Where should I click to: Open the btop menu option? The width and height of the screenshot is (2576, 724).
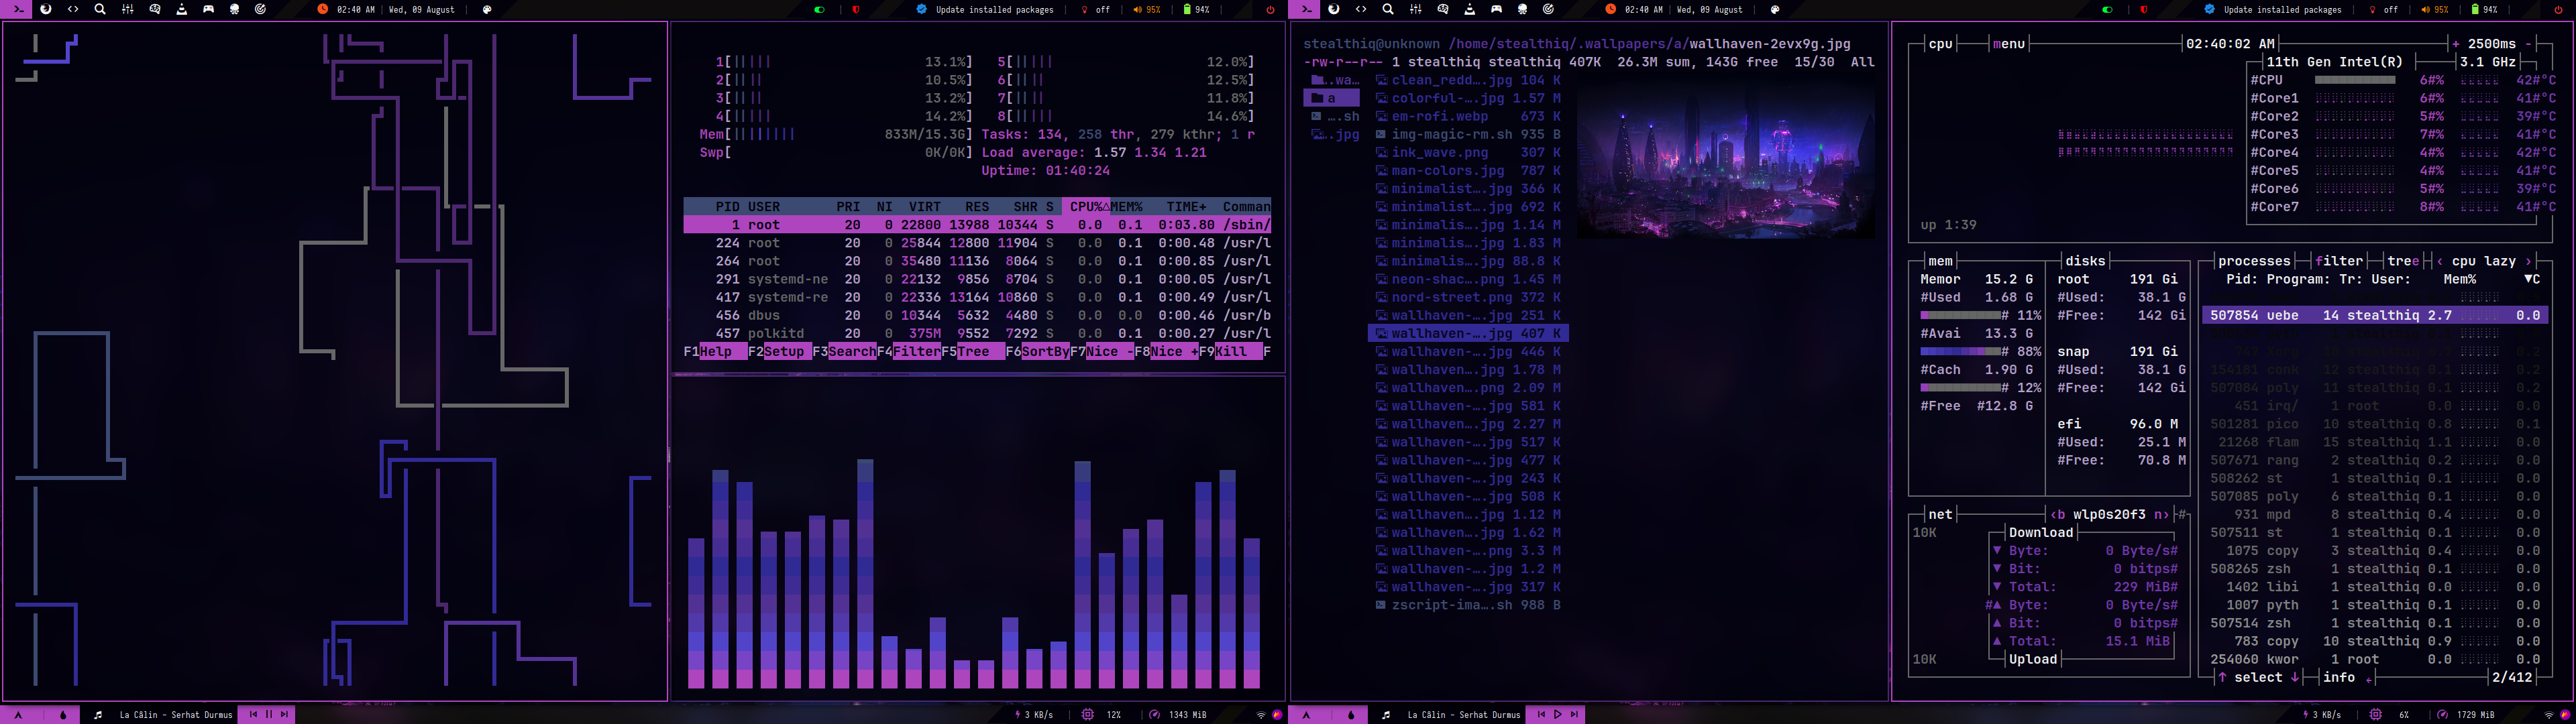(2008, 44)
